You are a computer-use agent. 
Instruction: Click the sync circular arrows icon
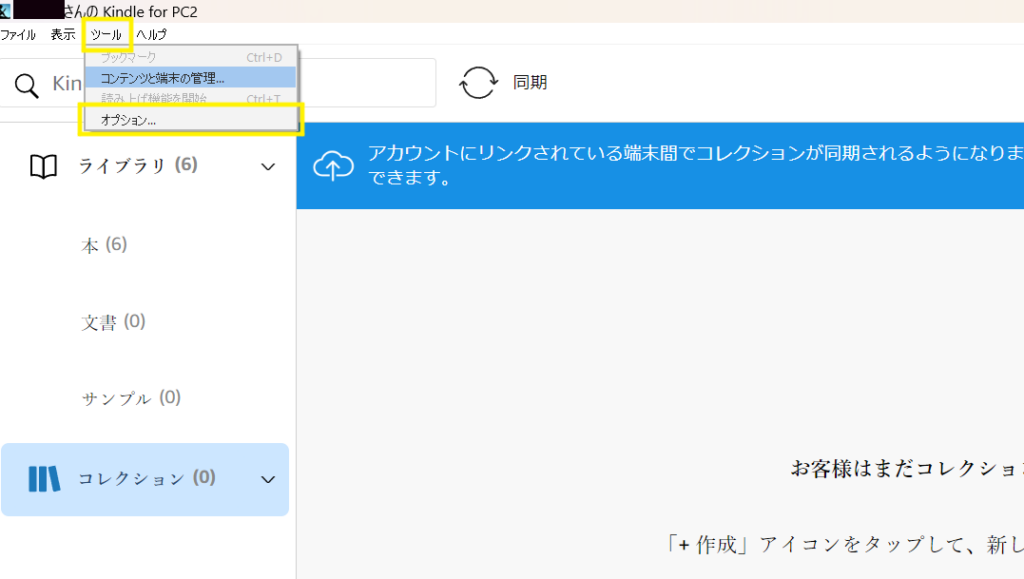pyautogui.click(x=479, y=83)
